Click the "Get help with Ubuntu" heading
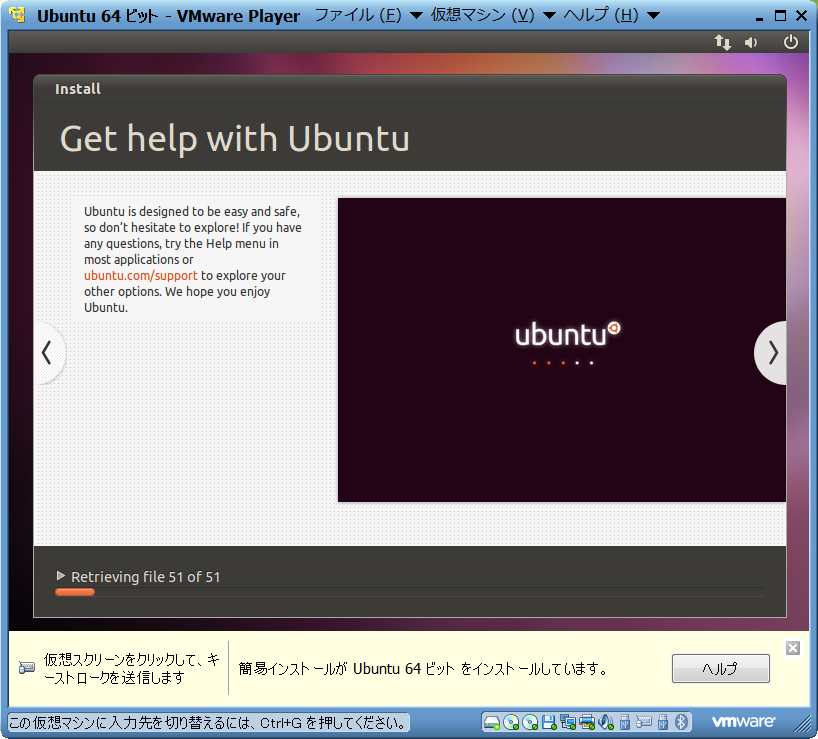 point(235,139)
